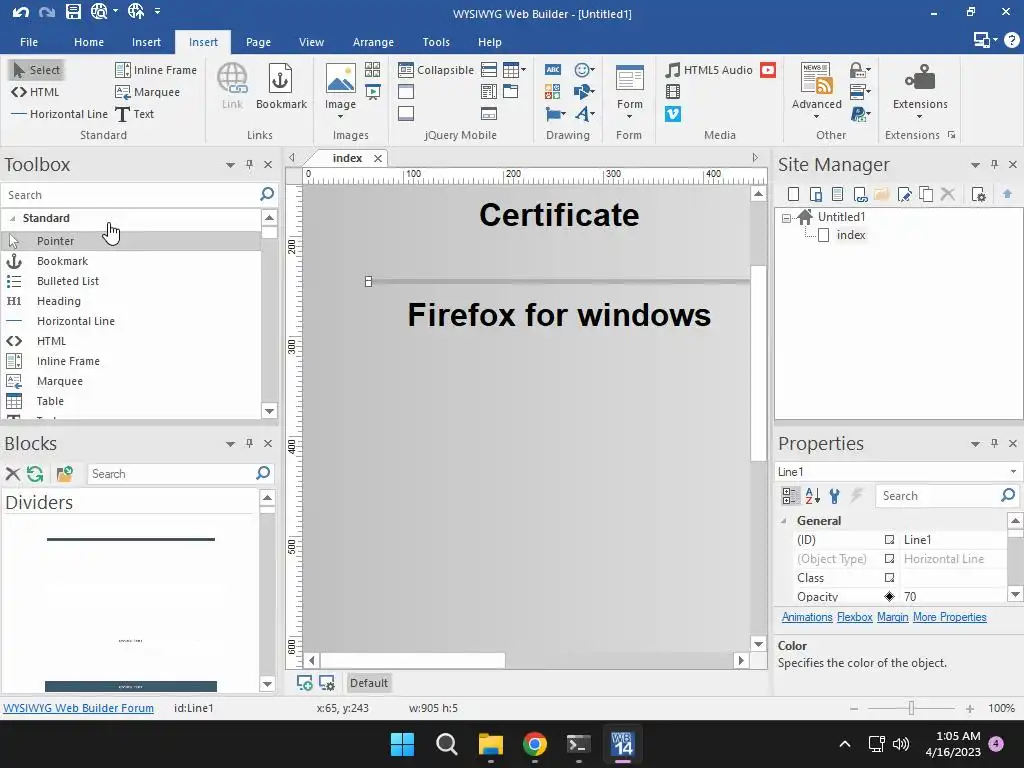1024x768 pixels.
Task: Open the smiley shapes dropdown in Drawing
Action: [x=592, y=70]
